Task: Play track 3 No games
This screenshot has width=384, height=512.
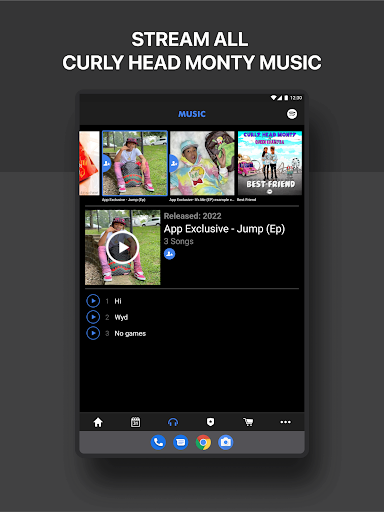Action: [93, 333]
